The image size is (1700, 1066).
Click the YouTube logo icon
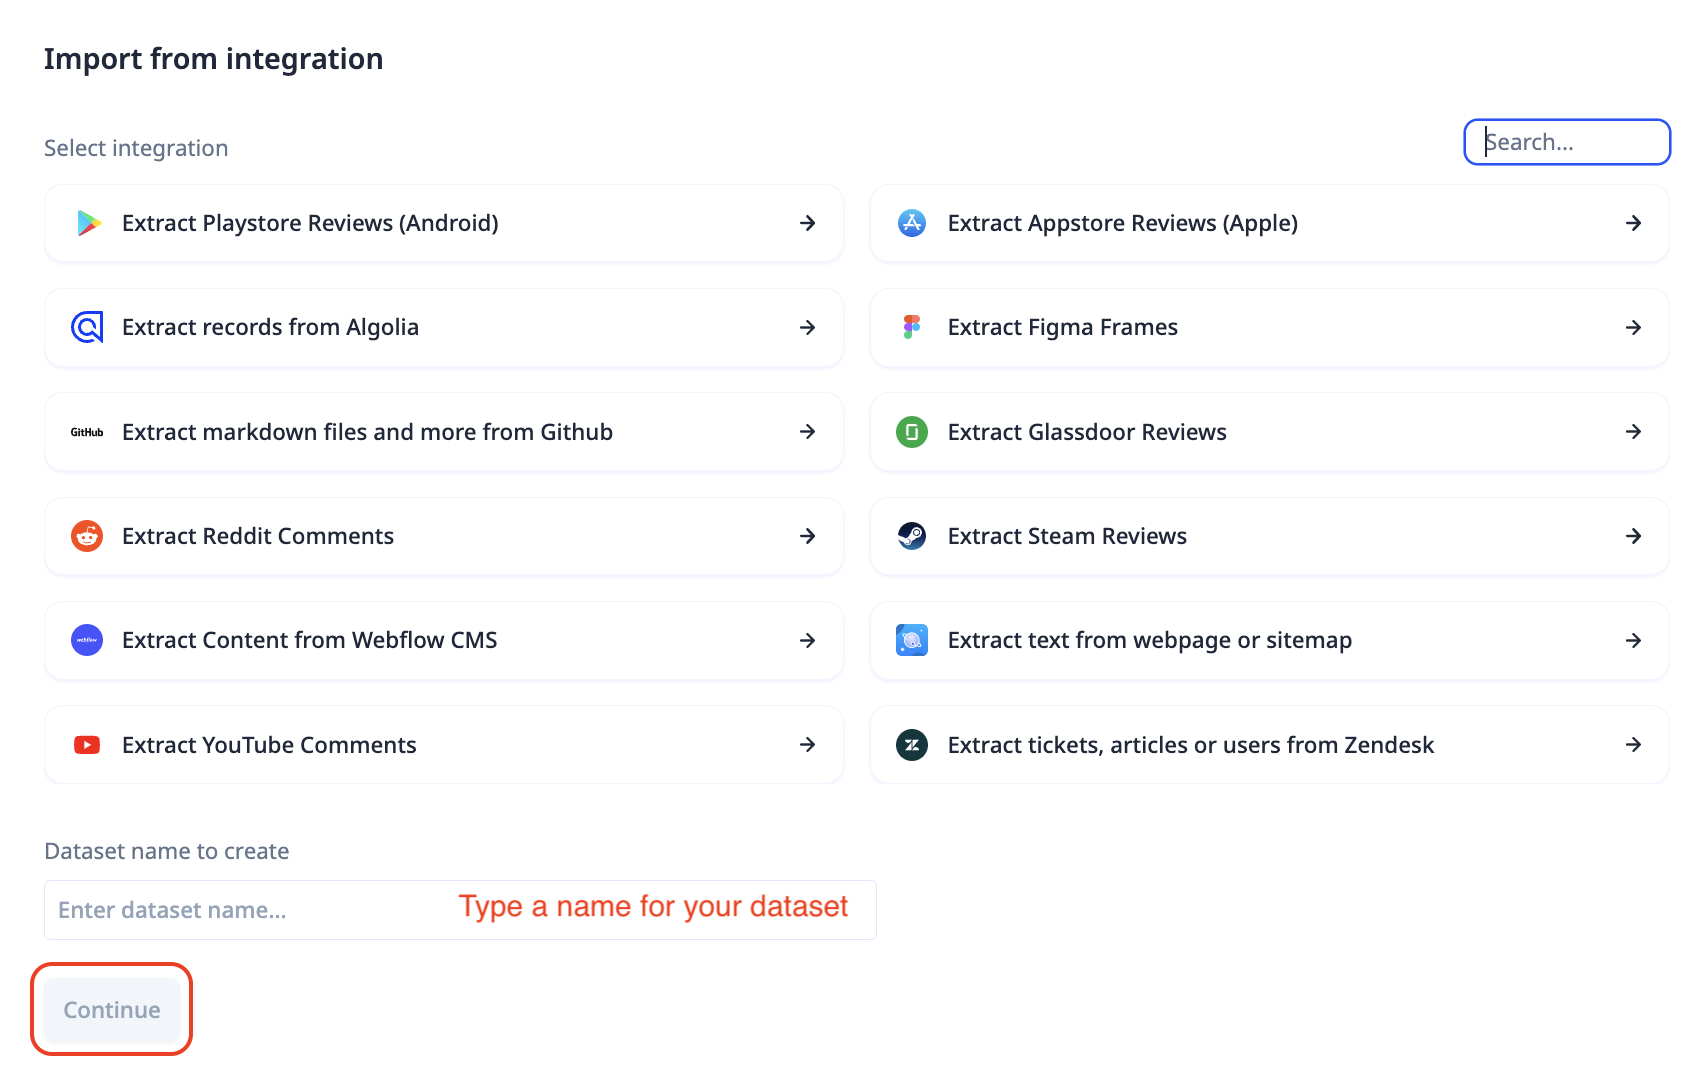click(x=87, y=745)
